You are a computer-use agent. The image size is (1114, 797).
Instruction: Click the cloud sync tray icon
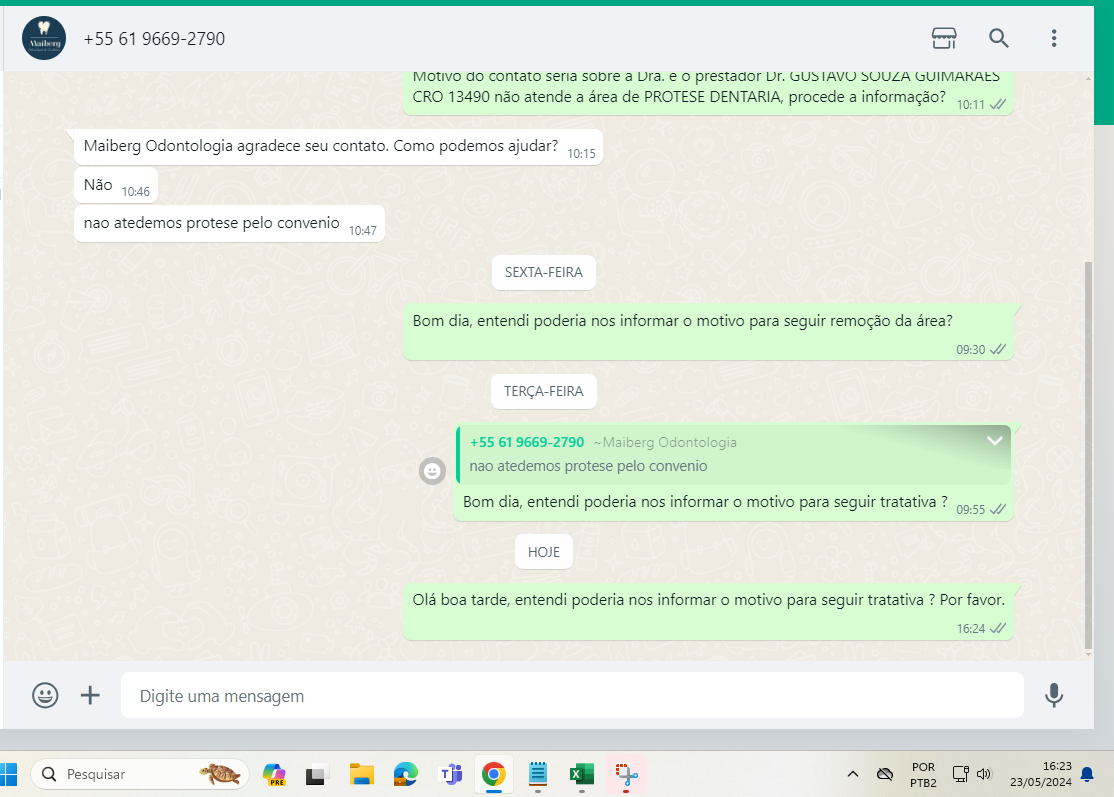tap(885, 774)
